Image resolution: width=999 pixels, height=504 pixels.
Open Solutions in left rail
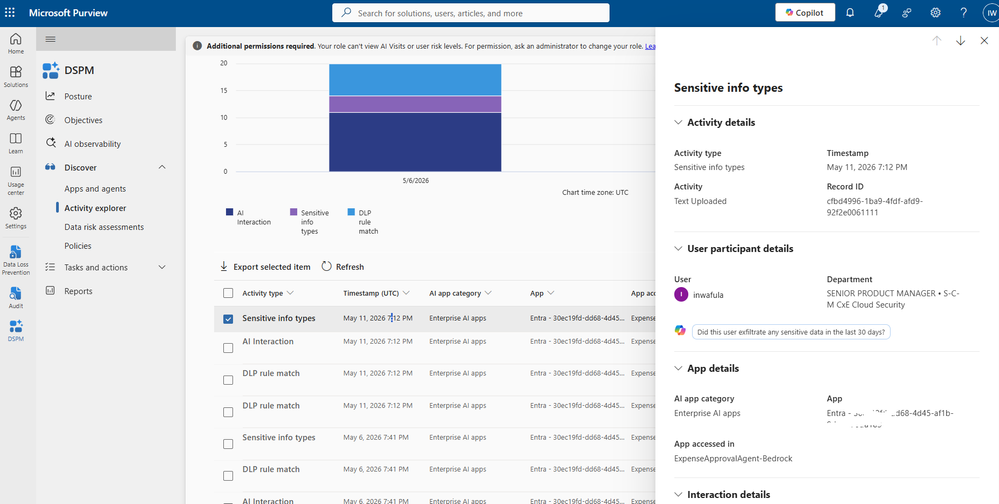[16, 76]
